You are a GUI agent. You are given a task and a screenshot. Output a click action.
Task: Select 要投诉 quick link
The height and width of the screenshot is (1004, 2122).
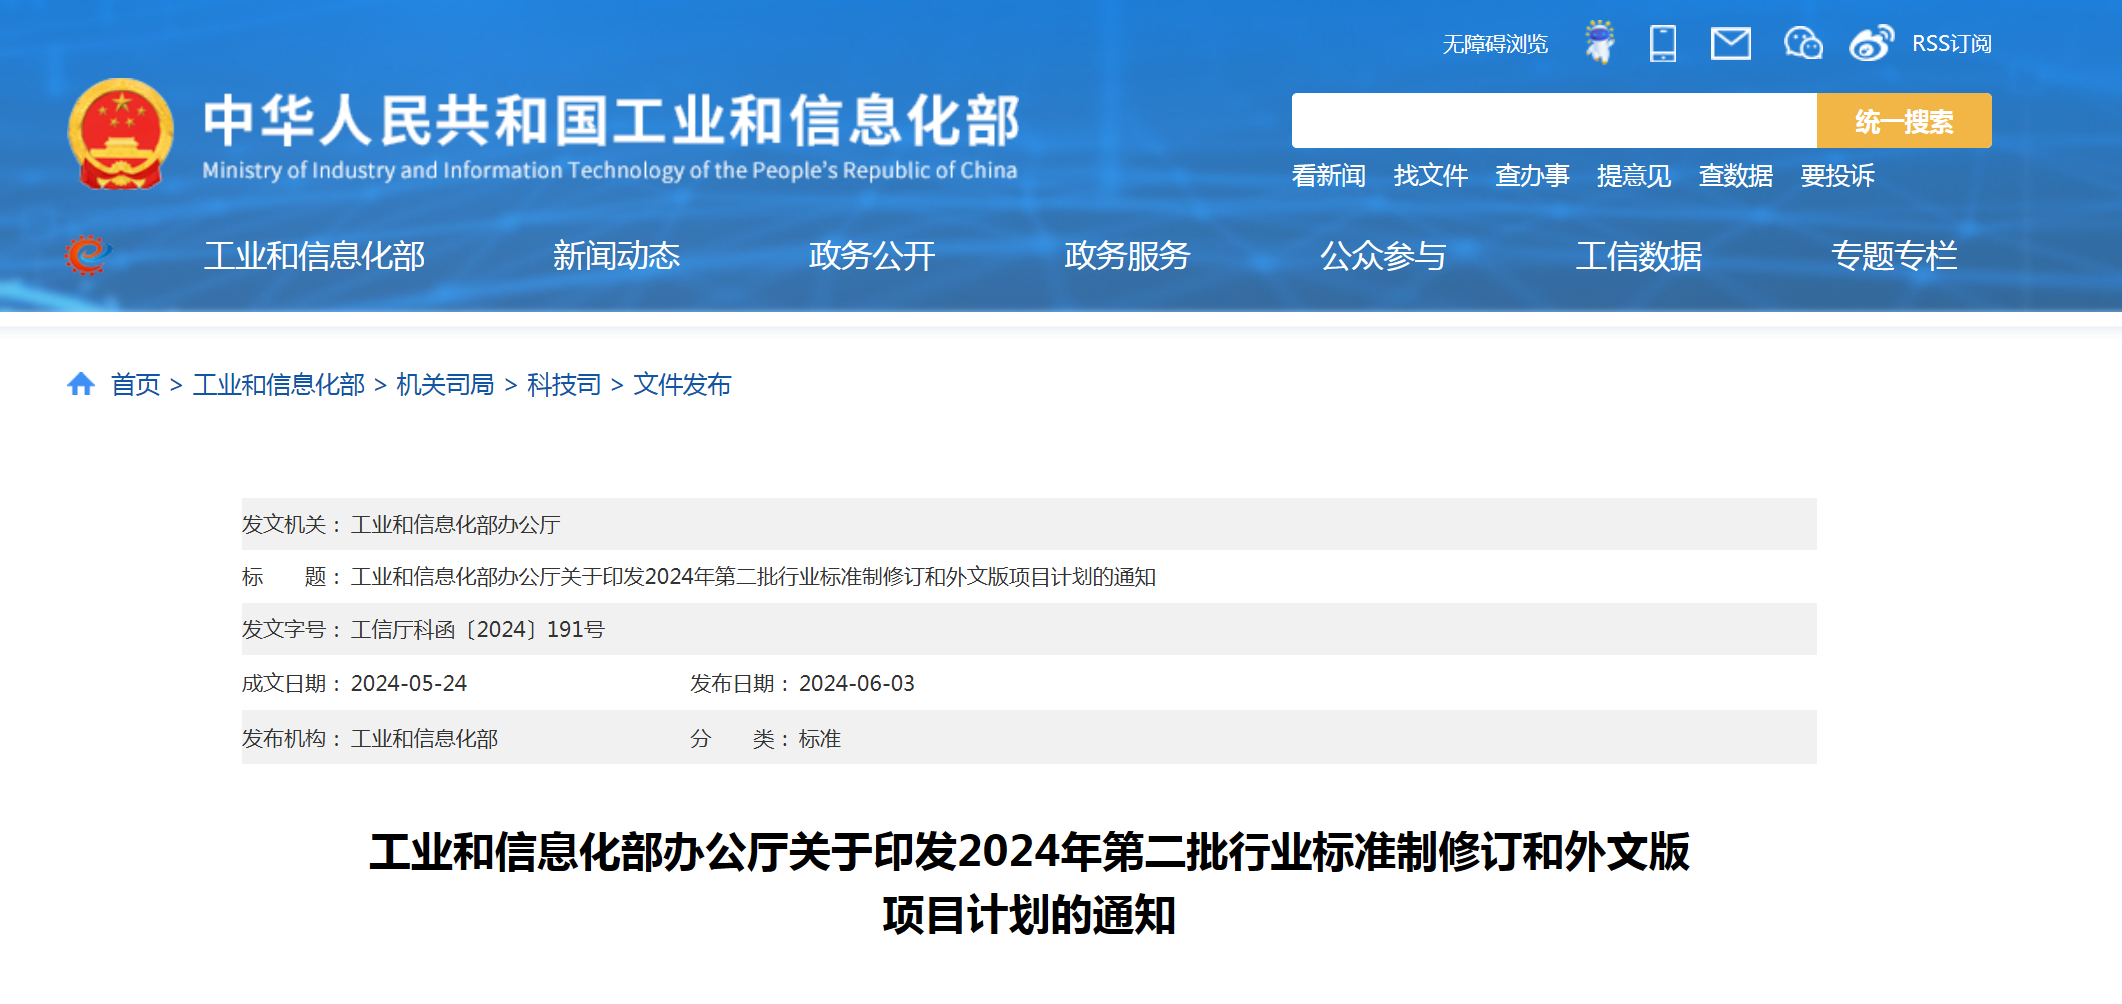[1838, 176]
